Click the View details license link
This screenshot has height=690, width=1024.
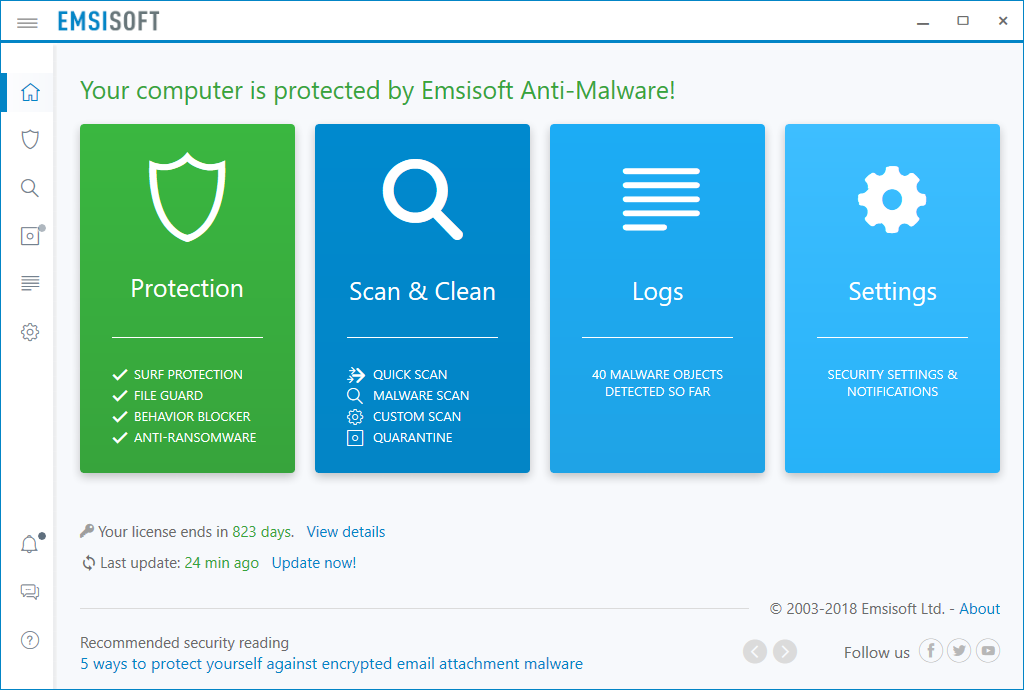(345, 532)
